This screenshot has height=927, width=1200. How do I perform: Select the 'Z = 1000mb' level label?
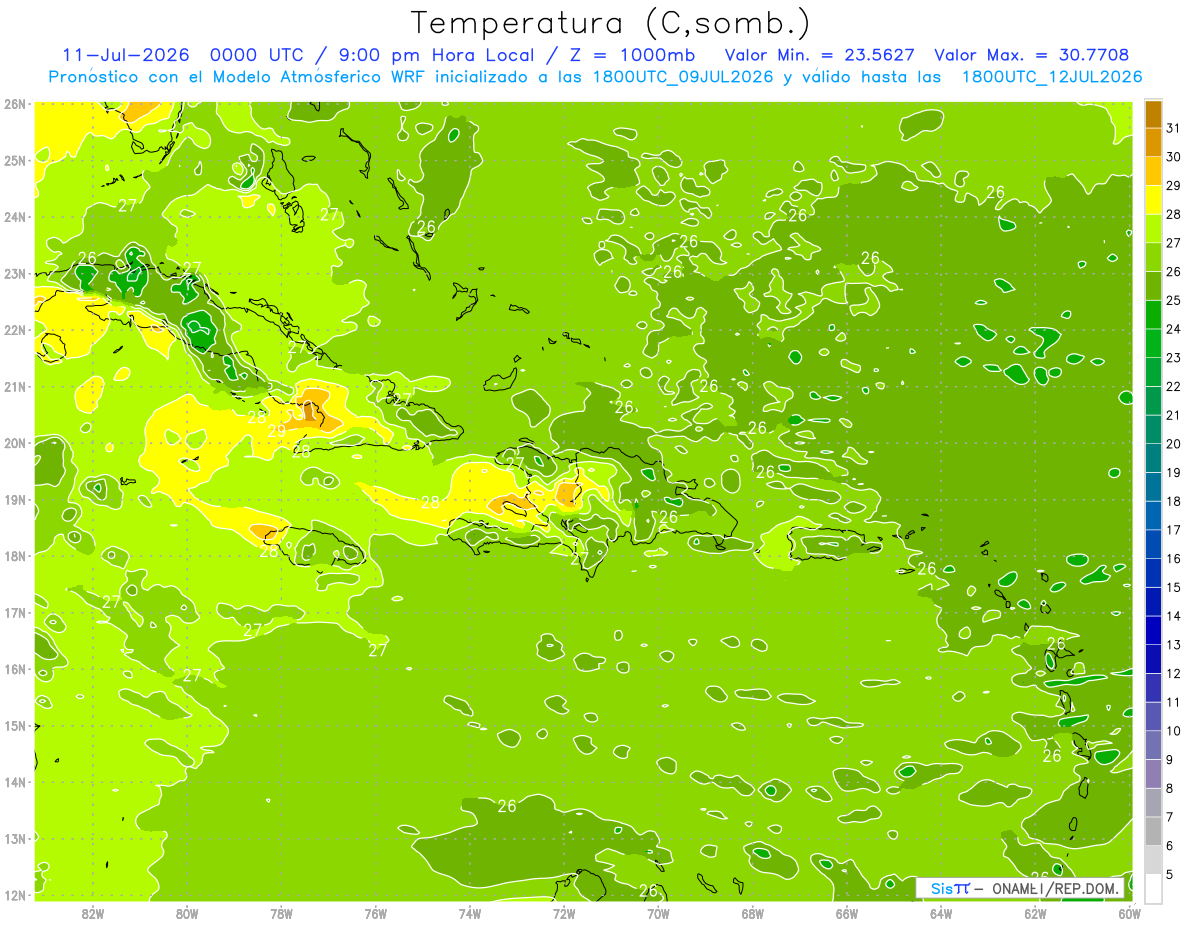coord(630,55)
